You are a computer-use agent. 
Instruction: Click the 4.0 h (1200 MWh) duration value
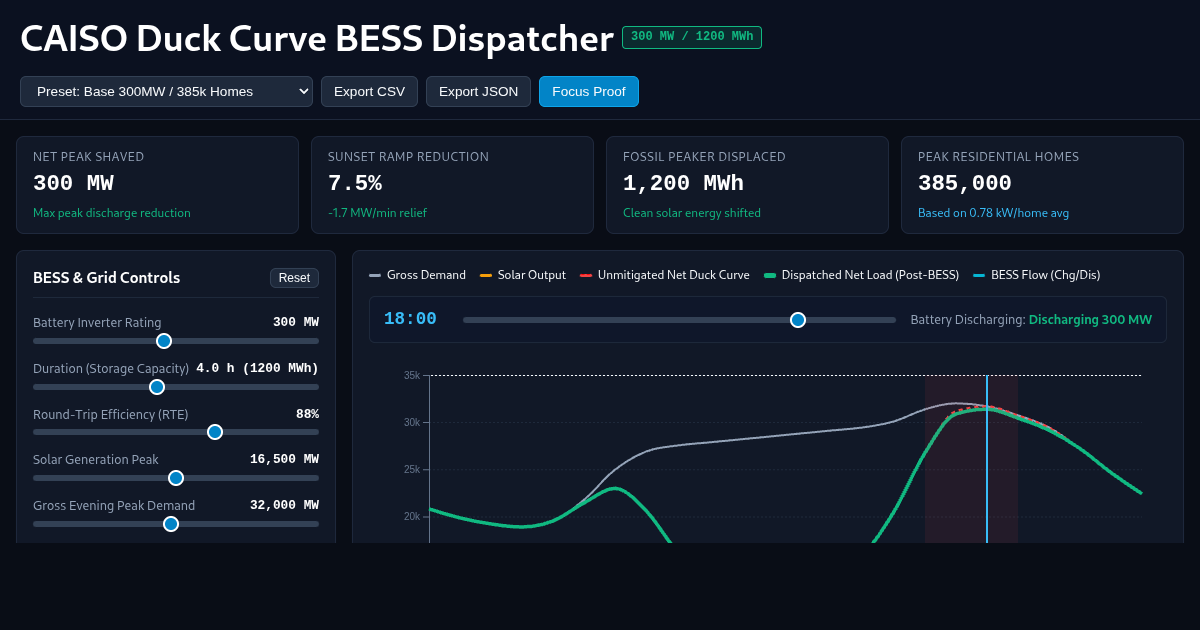(x=257, y=368)
